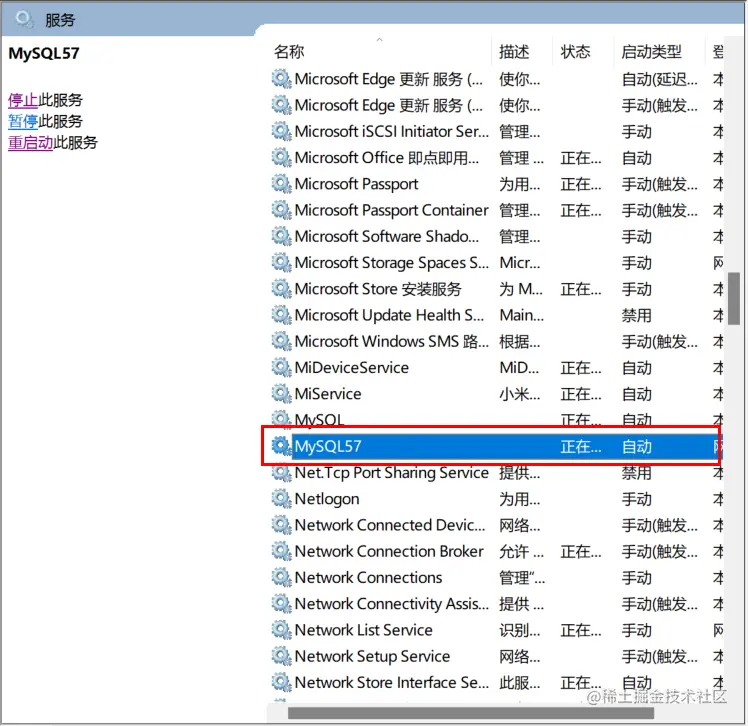The image size is (748, 726).
Task: Click the gear icon of Microsoft Store 安装服务
Action: pyautogui.click(x=281, y=289)
